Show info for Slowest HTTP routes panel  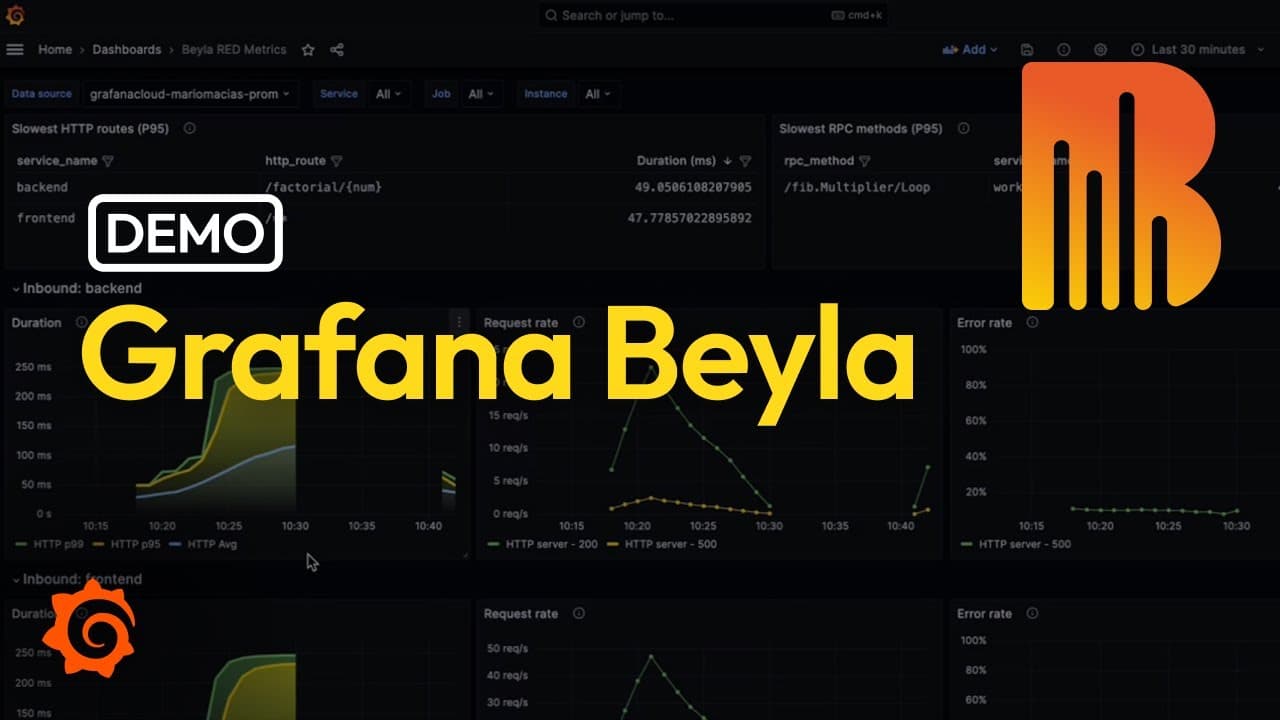(189, 128)
